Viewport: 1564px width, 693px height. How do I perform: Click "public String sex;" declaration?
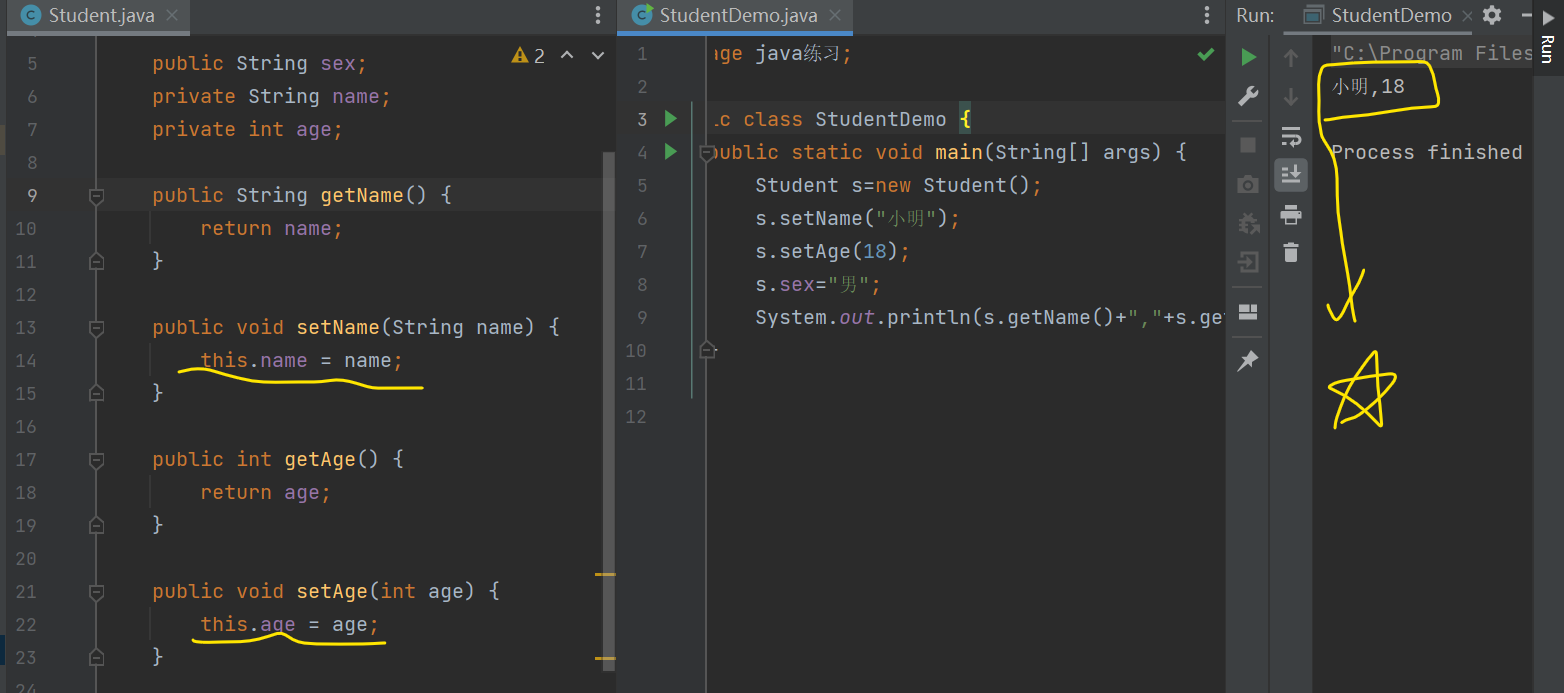coord(259,64)
